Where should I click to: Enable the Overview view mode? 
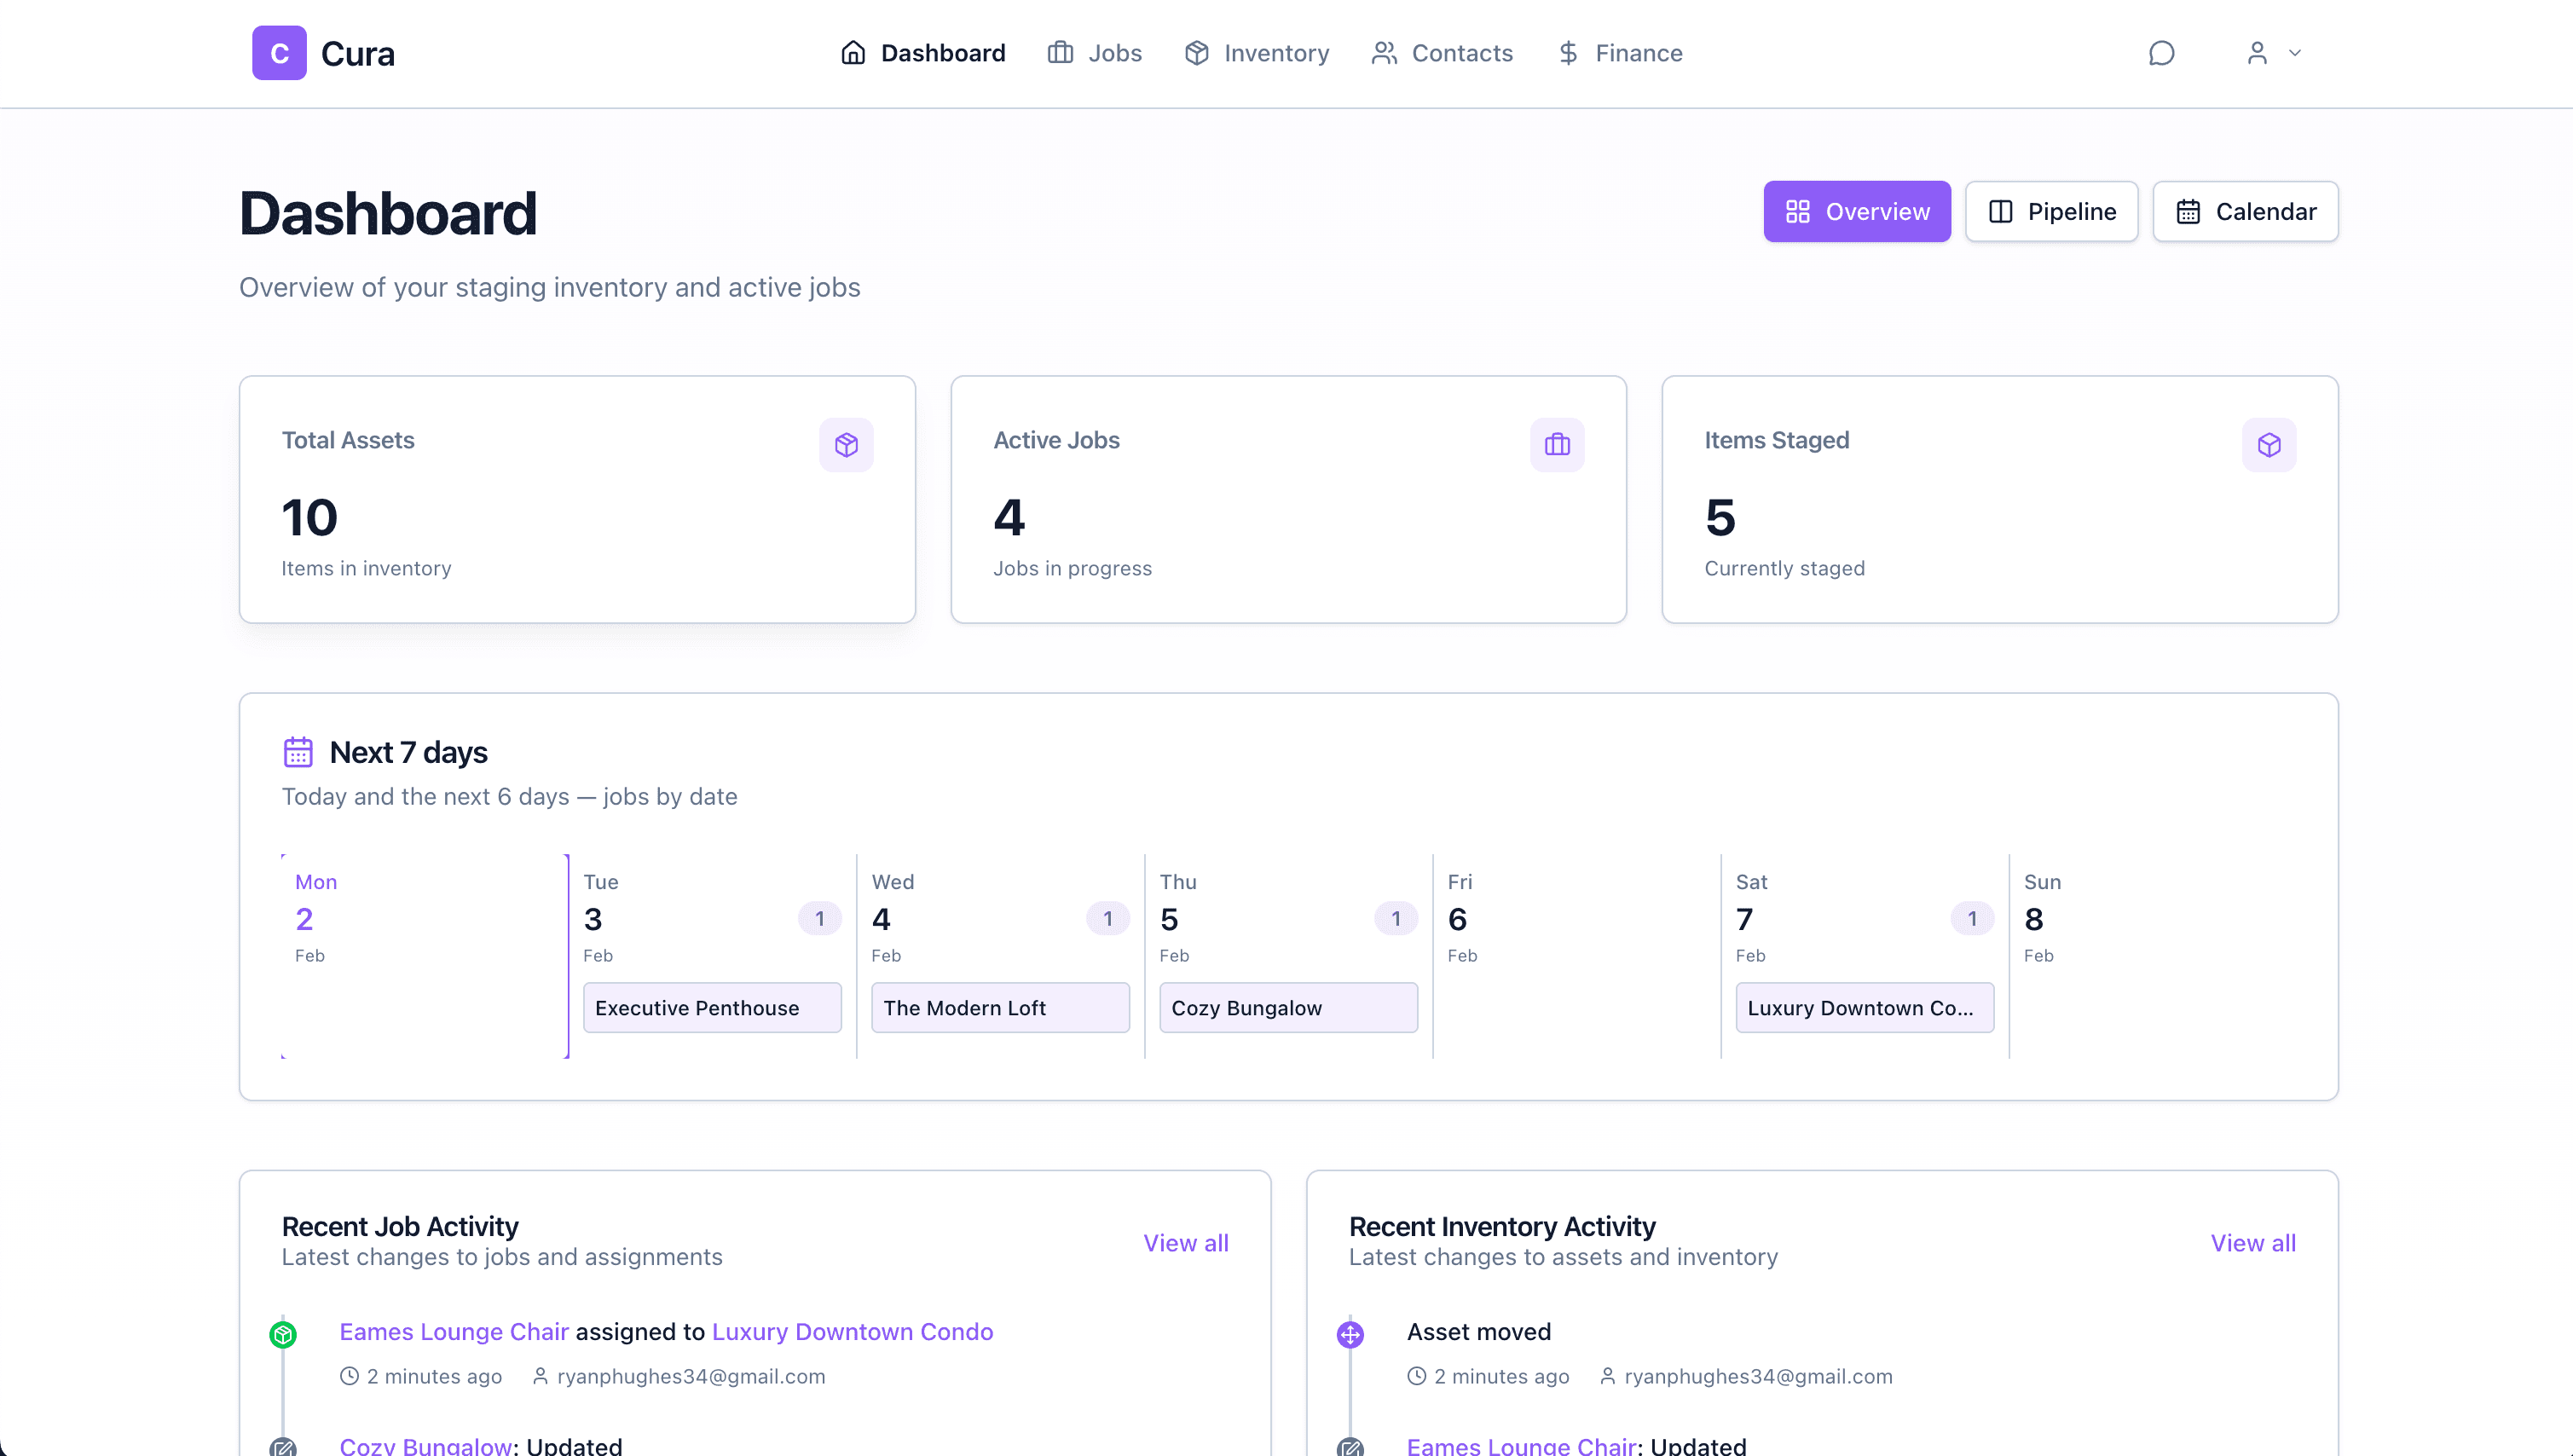[1856, 211]
